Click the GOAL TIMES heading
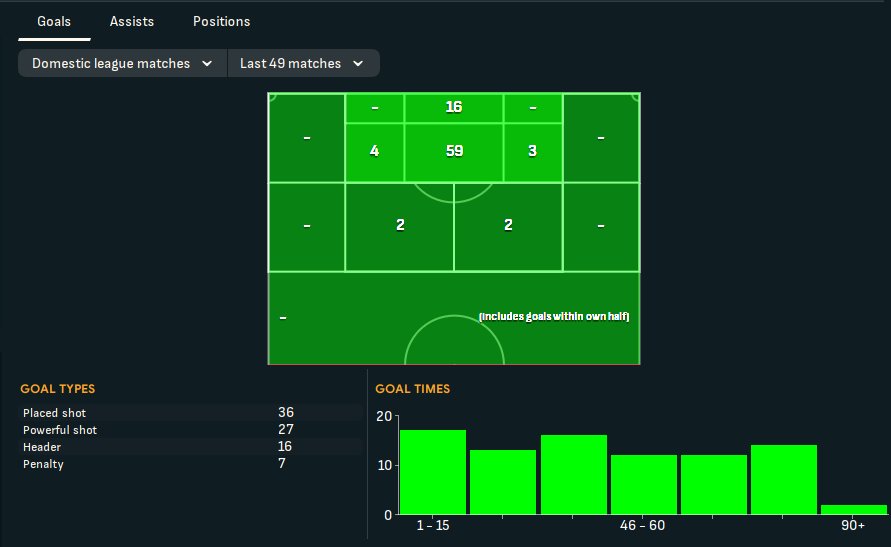The height and width of the screenshot is (547, 891). (412, 389)
